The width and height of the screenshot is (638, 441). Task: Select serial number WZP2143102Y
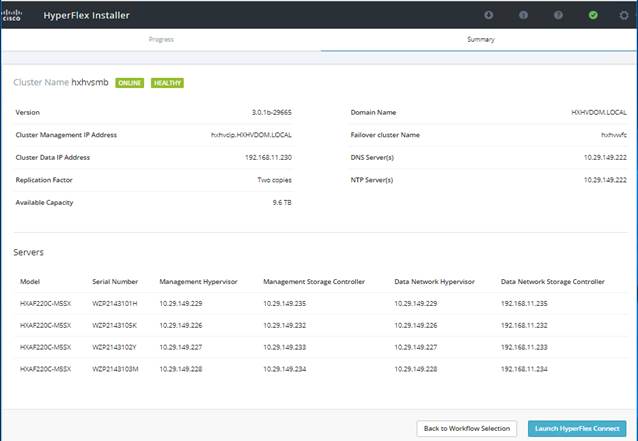pos(114,347)
